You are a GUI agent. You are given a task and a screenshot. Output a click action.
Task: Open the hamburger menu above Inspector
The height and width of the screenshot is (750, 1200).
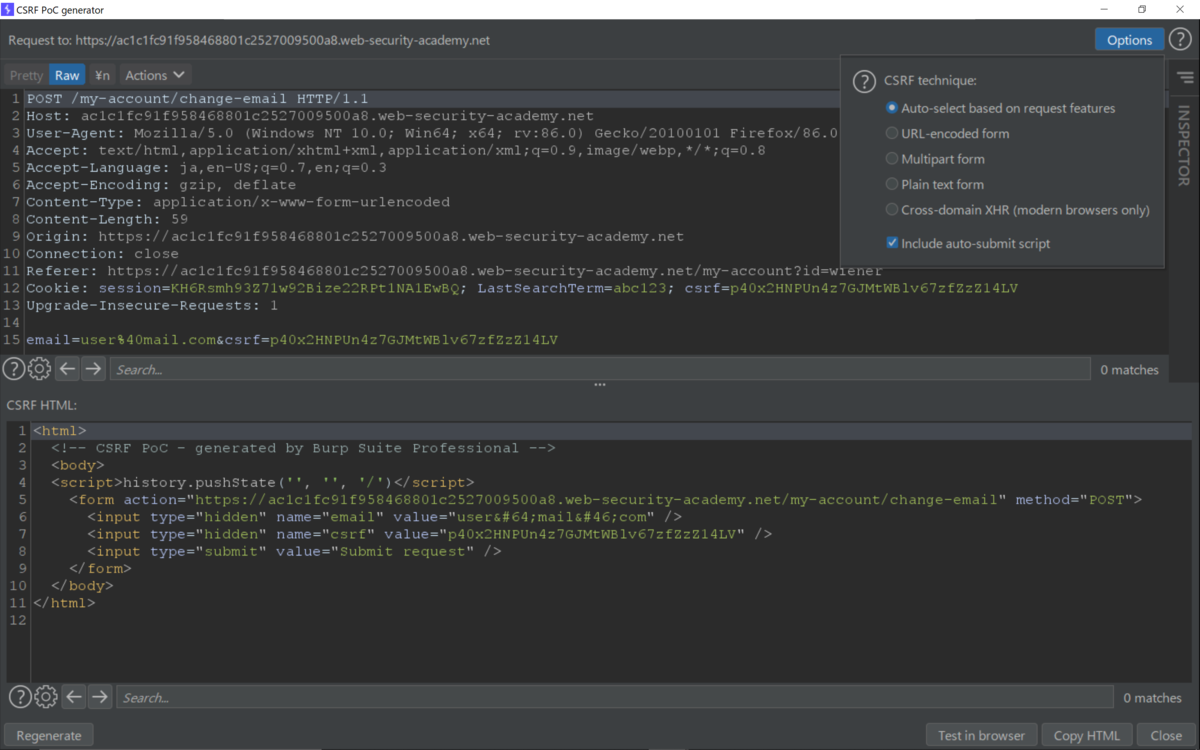pyautogui.click(x=1185, y=77)
